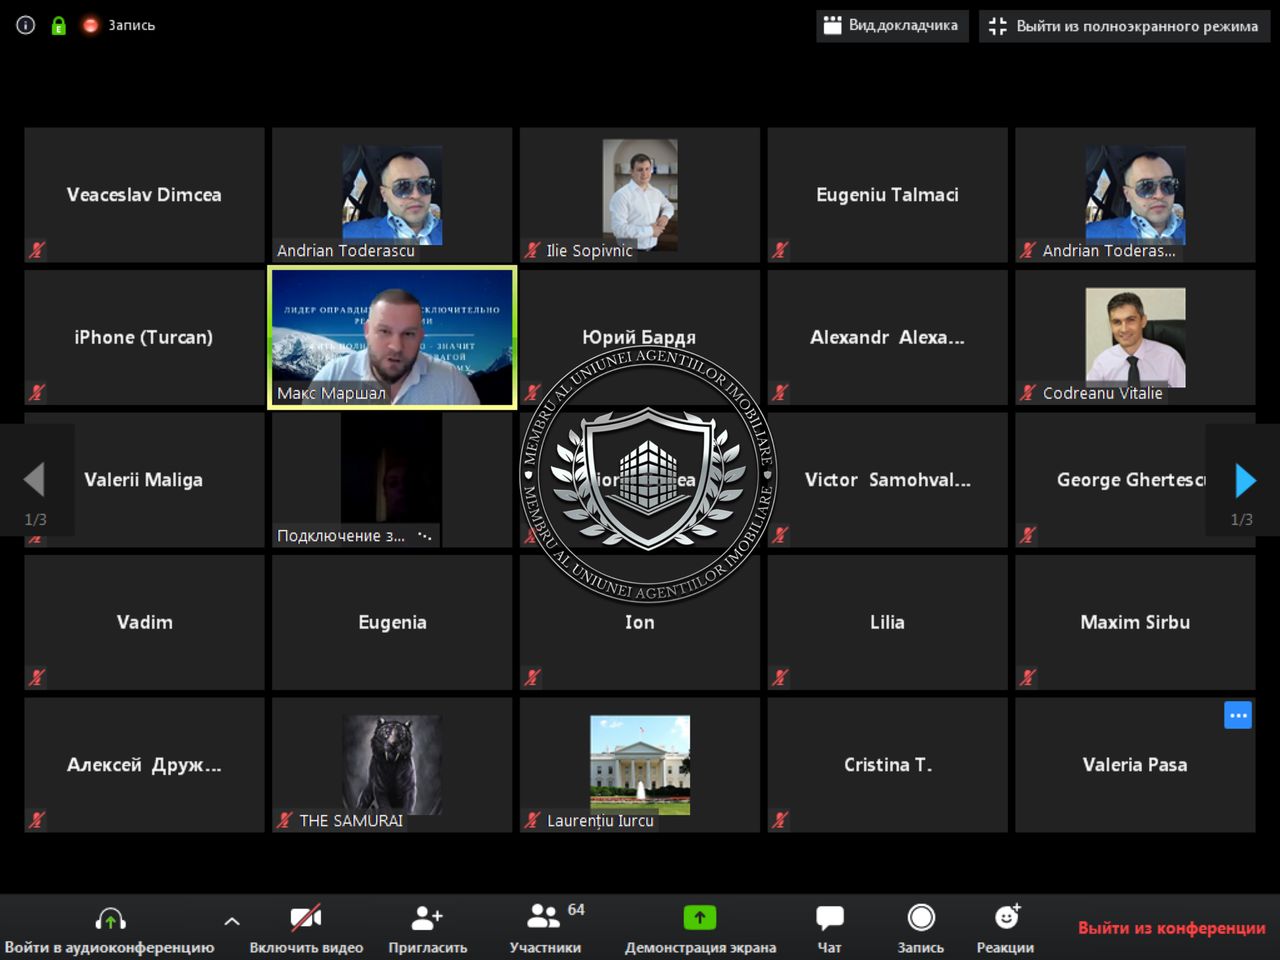Screen dimensions: 1280x960
Task: Click the 64 participants count
Action: [x=576, y=909]
